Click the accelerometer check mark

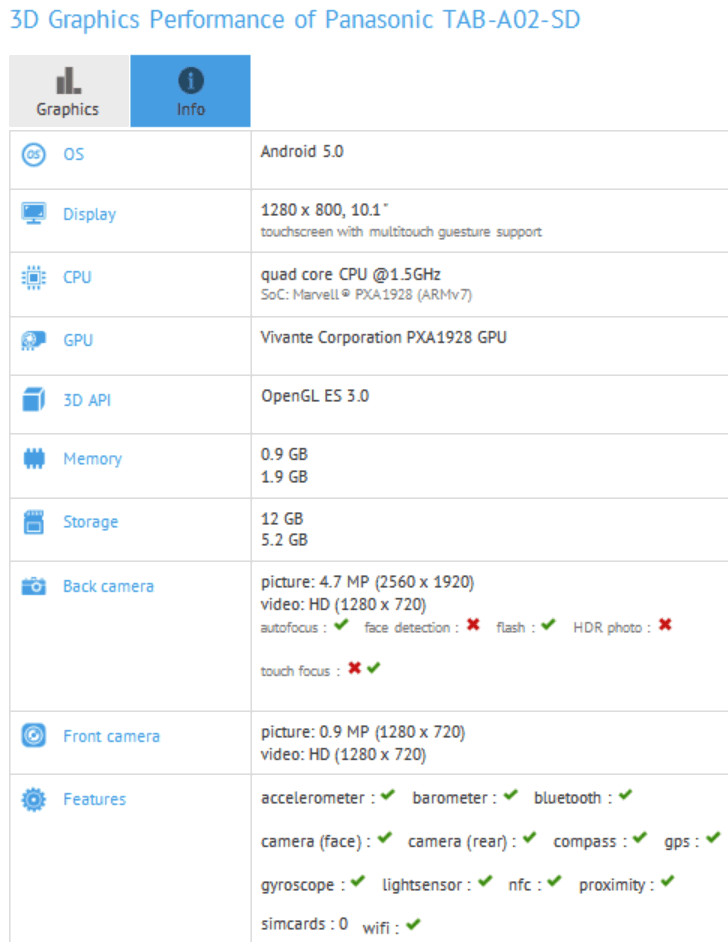(x=388, y=795)
